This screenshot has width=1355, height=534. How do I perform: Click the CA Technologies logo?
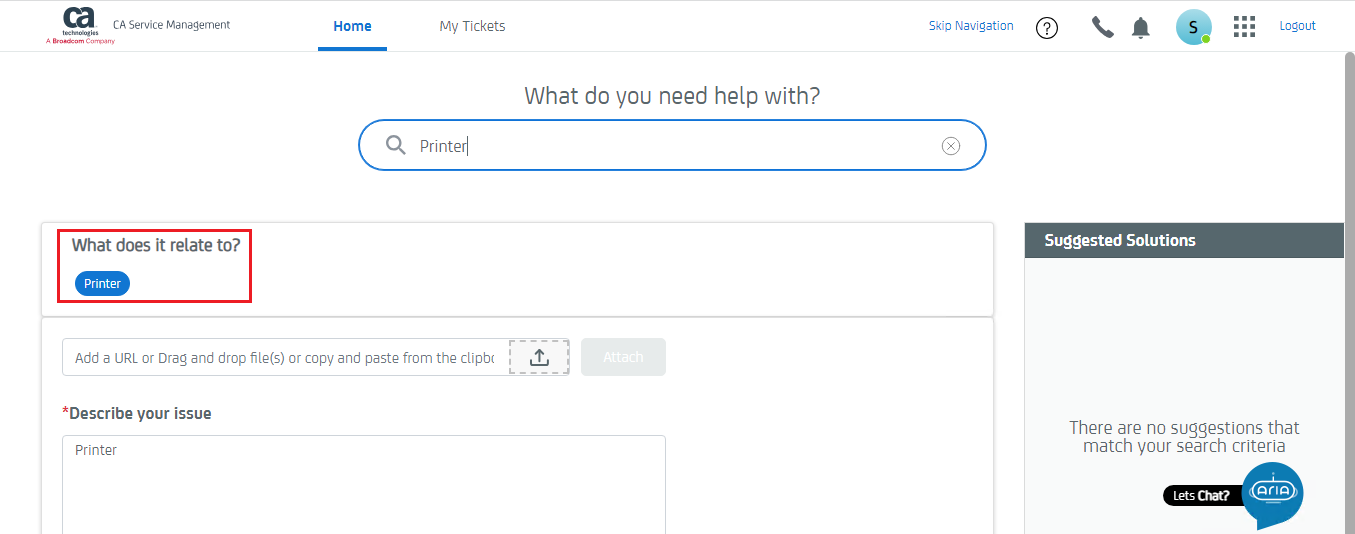click(x=81, y=26)
